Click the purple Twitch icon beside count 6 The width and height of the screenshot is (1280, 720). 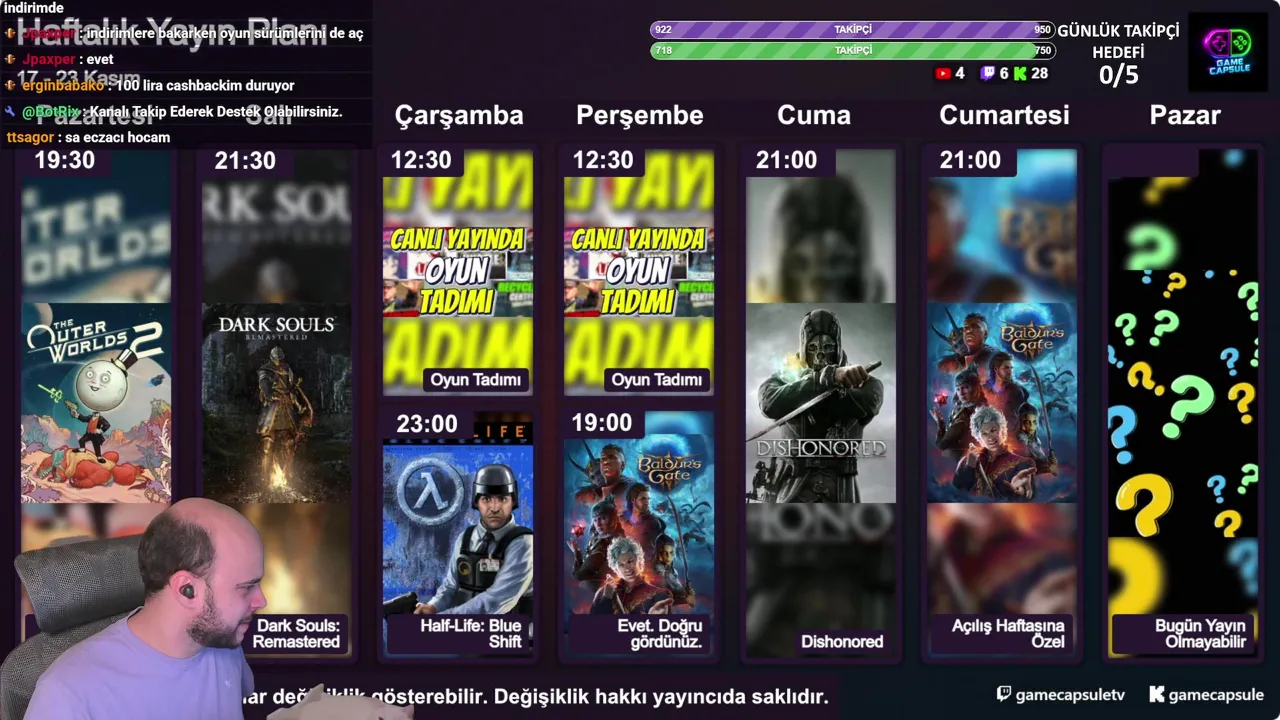(988, 73)
